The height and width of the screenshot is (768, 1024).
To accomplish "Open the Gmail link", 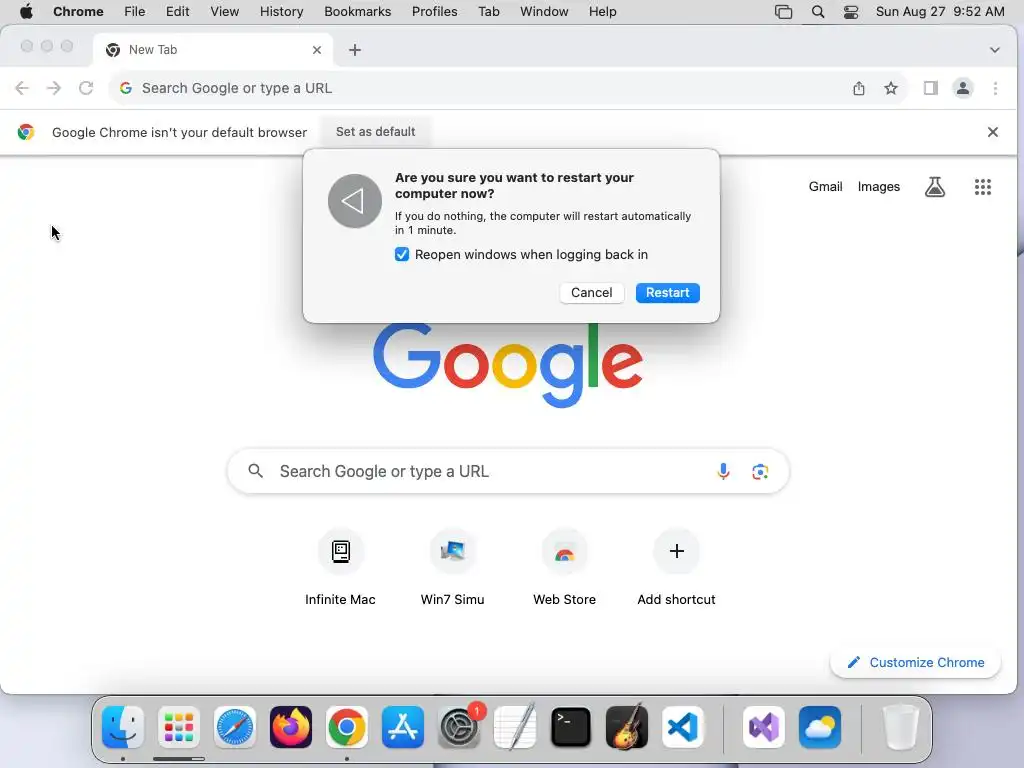I will point(825,187).
